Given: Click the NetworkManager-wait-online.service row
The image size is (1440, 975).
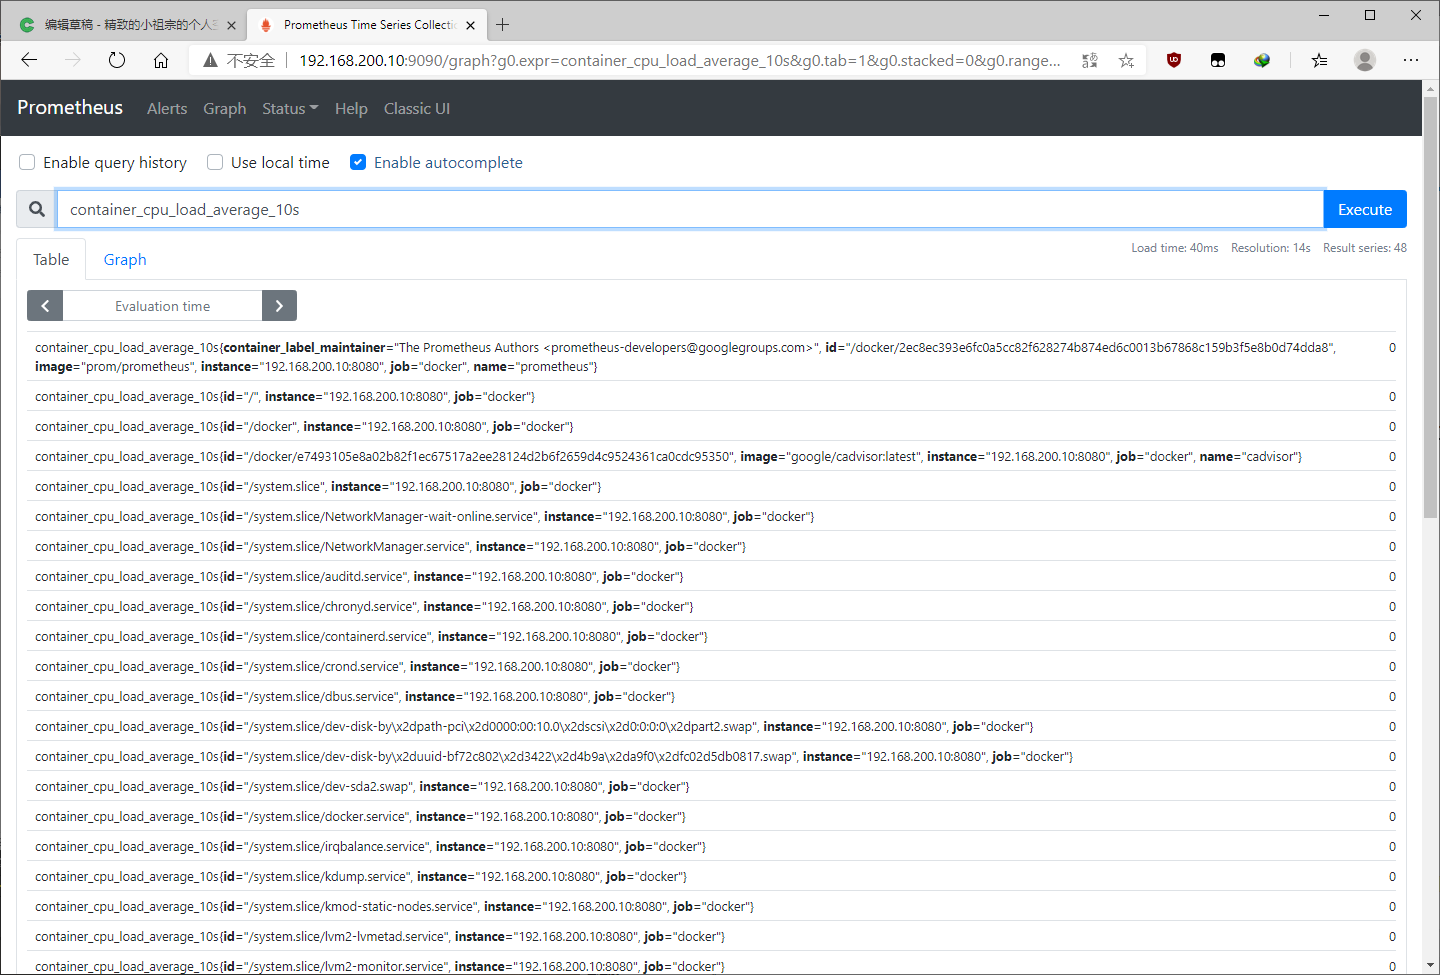Looking at the screenshot, I should click(711, 516).
